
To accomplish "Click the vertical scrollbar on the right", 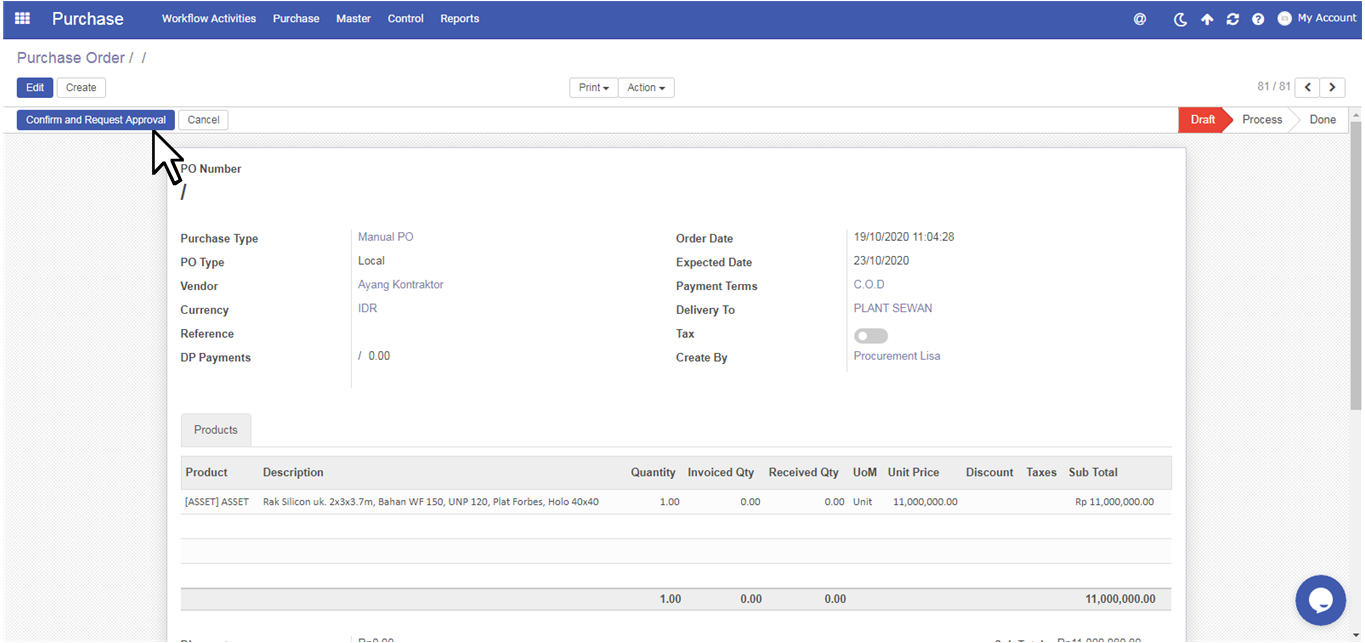I will tap(1356, 265).
